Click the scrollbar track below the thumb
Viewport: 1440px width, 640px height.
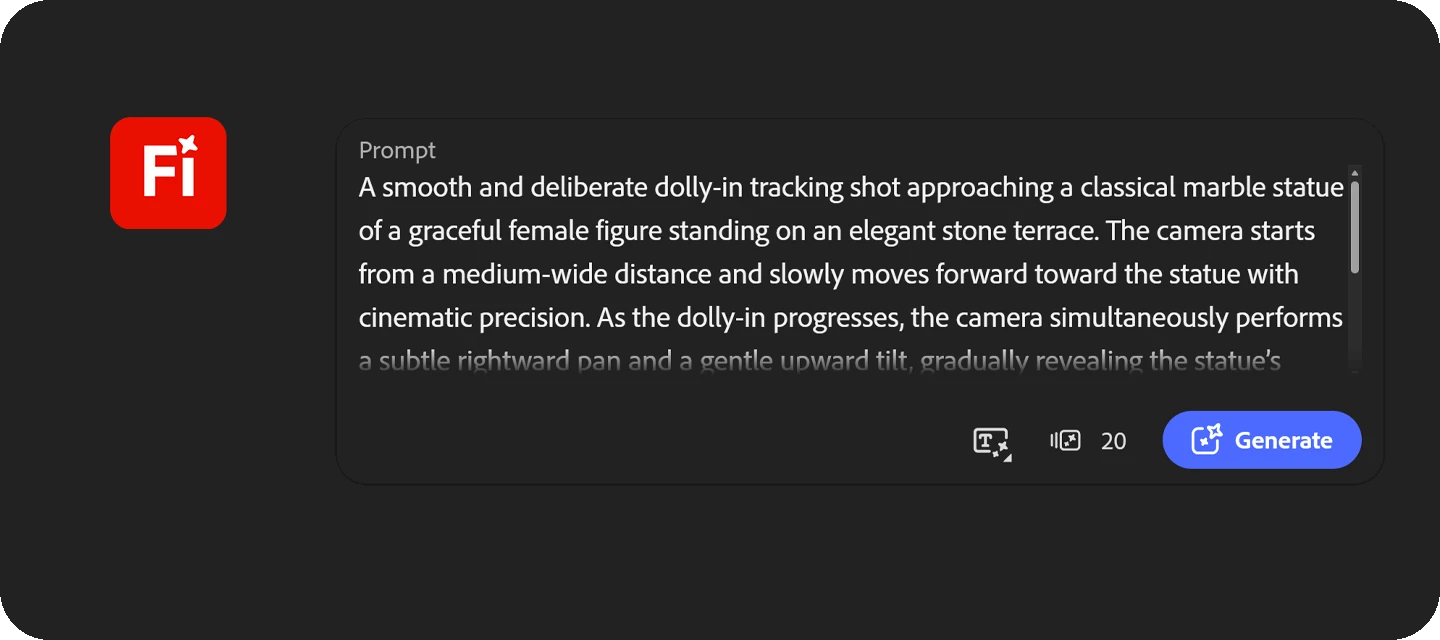coord(1355,320)
